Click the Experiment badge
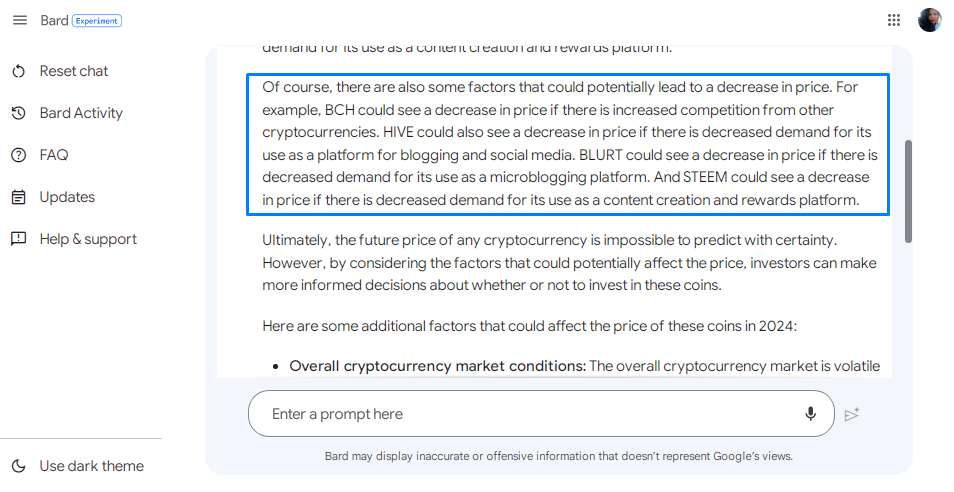 [x=97, y=21]
